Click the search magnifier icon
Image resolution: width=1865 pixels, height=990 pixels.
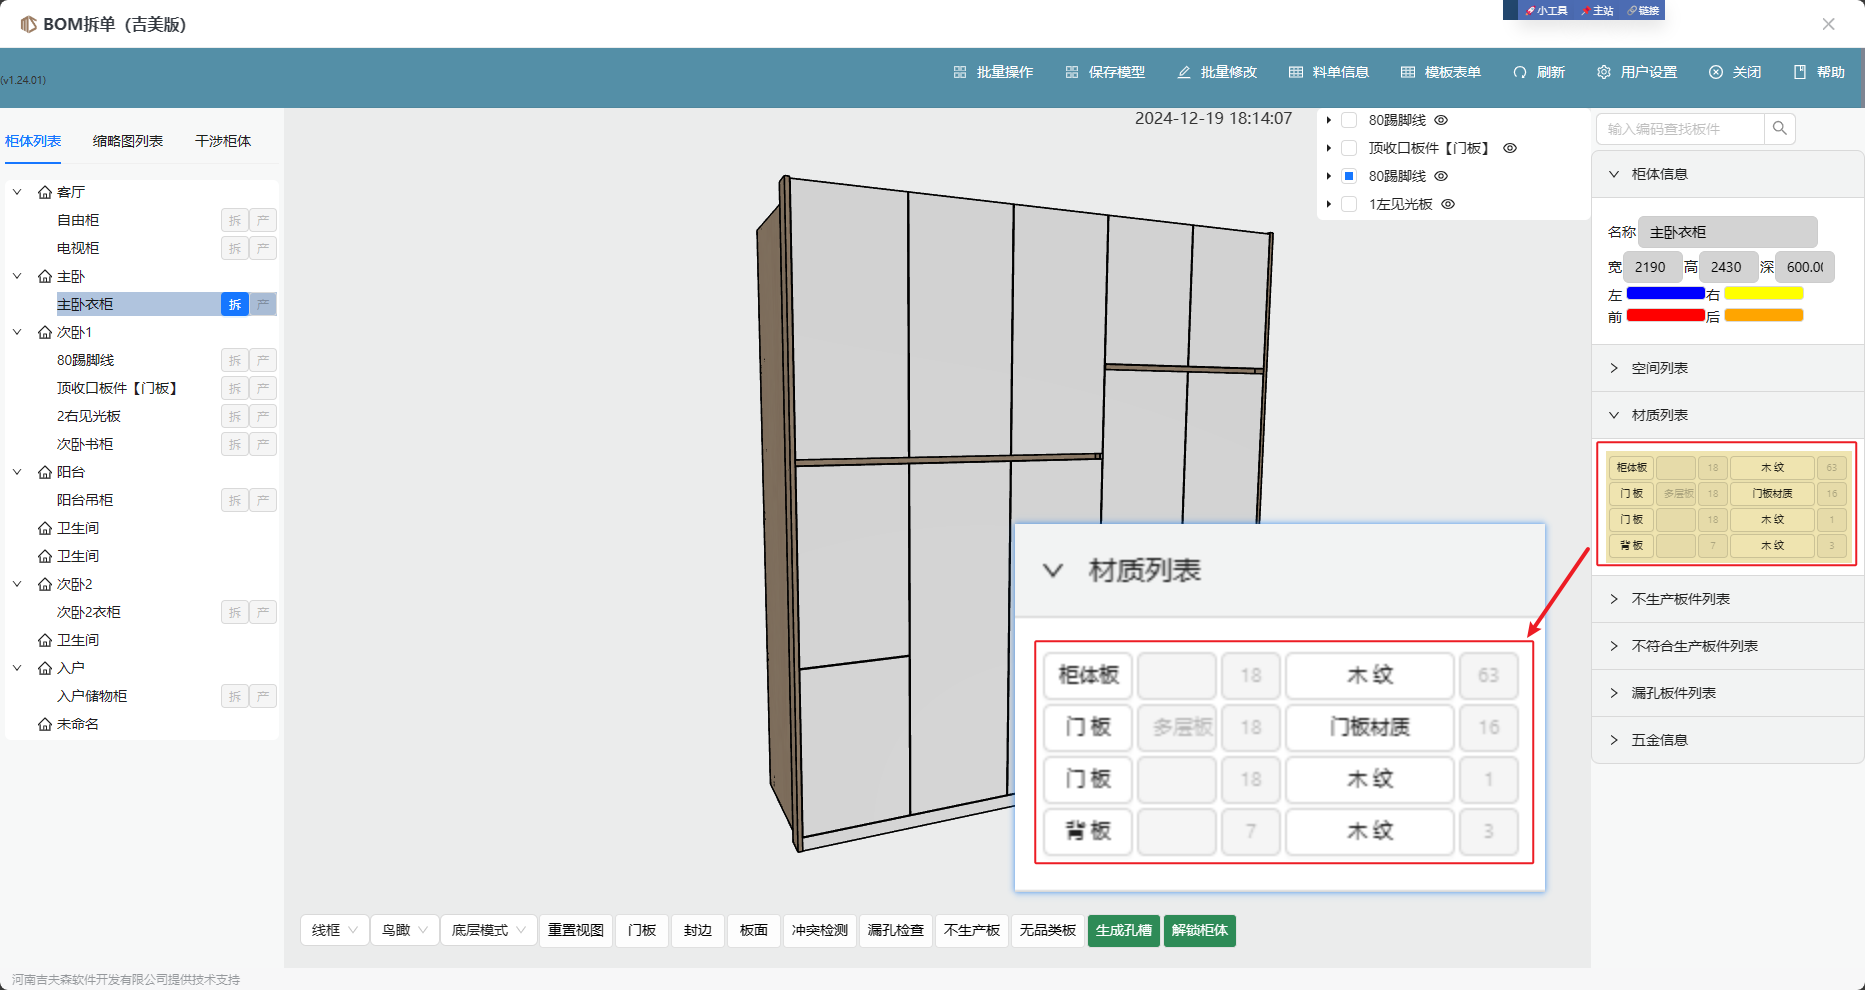click(x=1779, y=128)
